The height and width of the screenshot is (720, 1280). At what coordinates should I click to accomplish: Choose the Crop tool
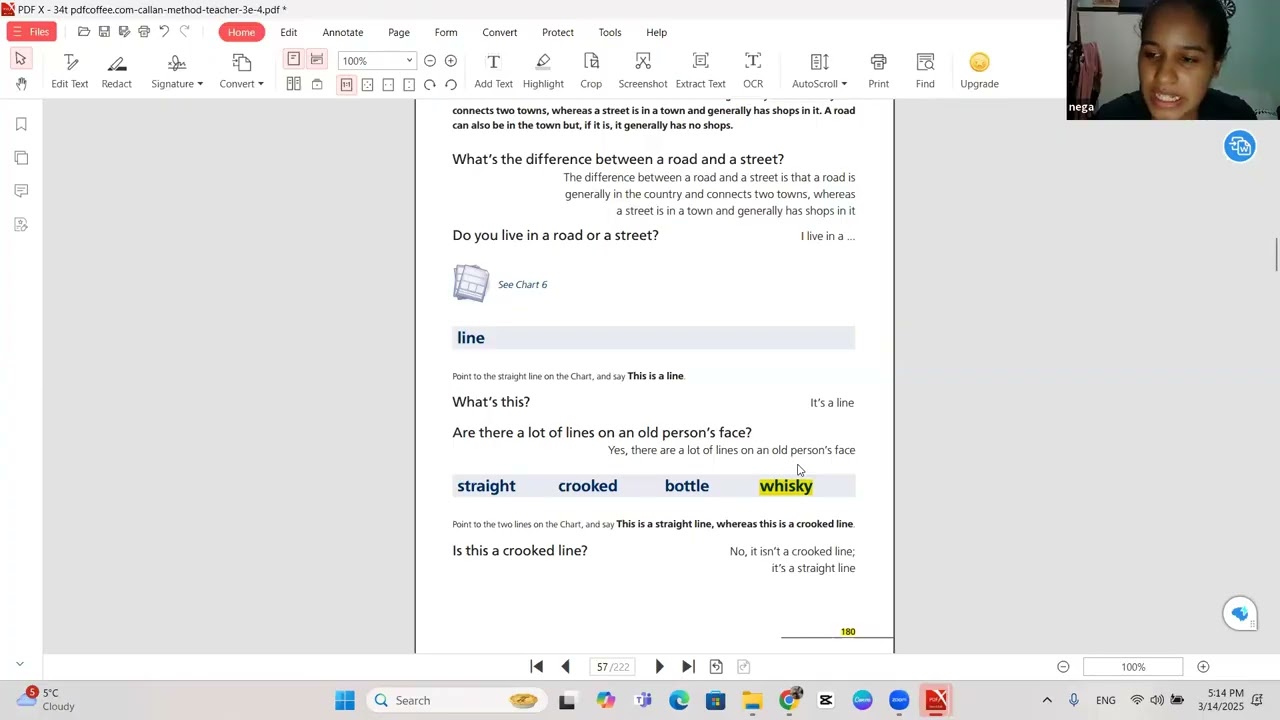[591, 72]
